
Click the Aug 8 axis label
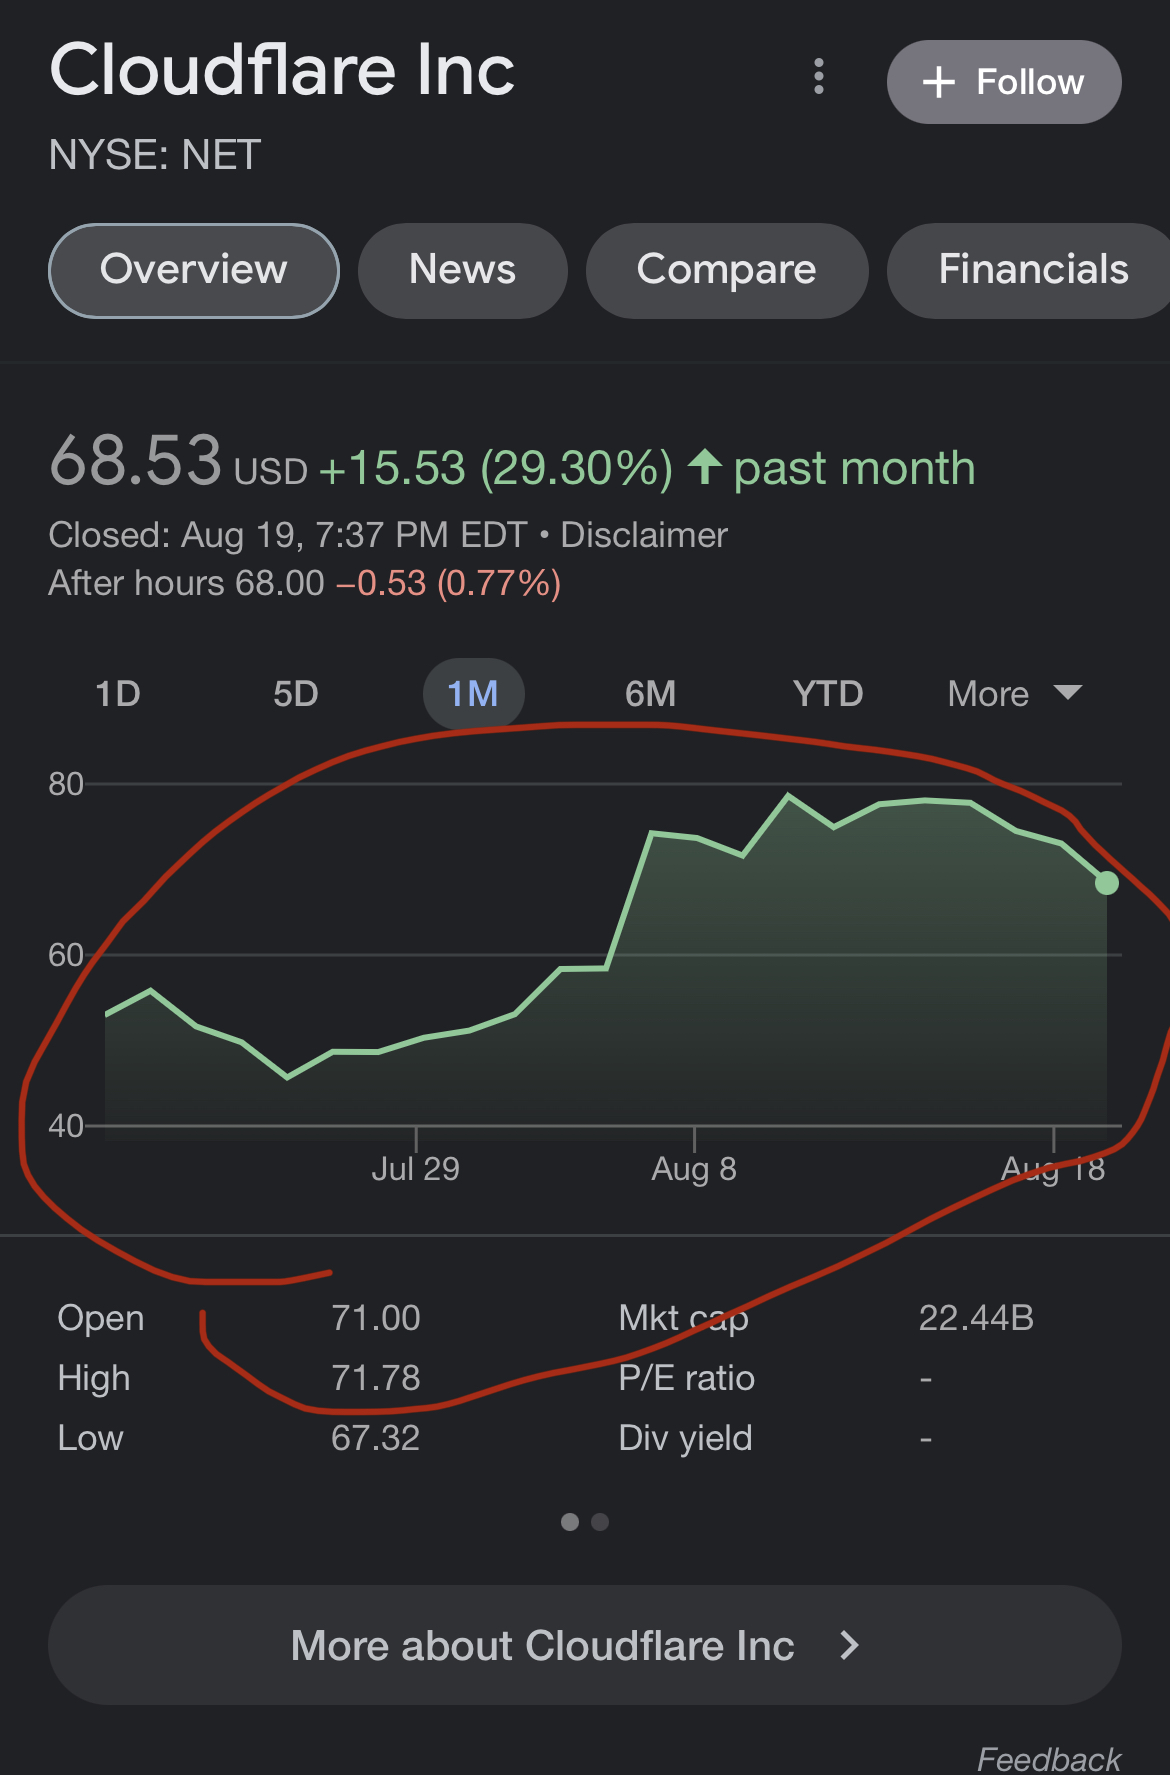694,1168
